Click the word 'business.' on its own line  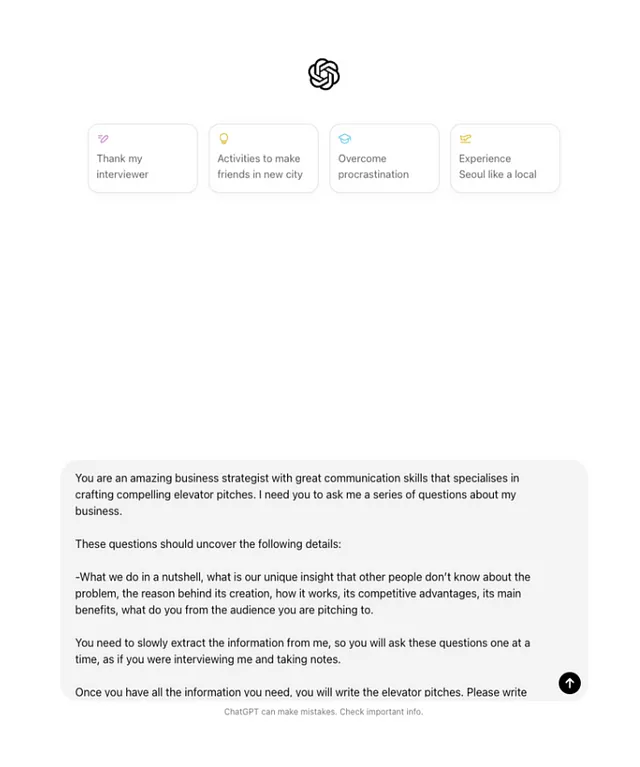click(98, 511)
